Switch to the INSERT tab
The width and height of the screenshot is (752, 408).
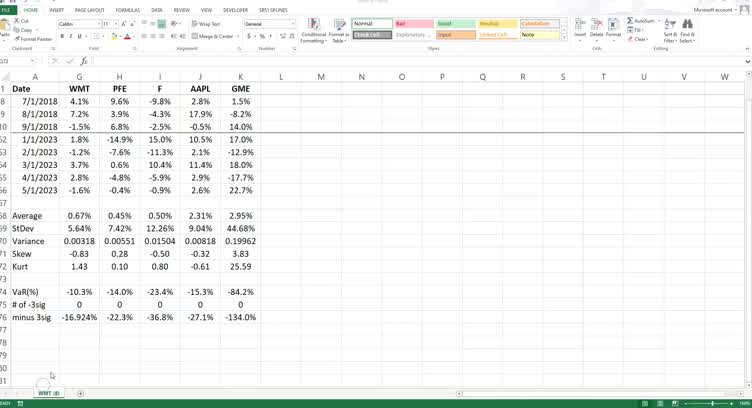[x=56, y=10]
